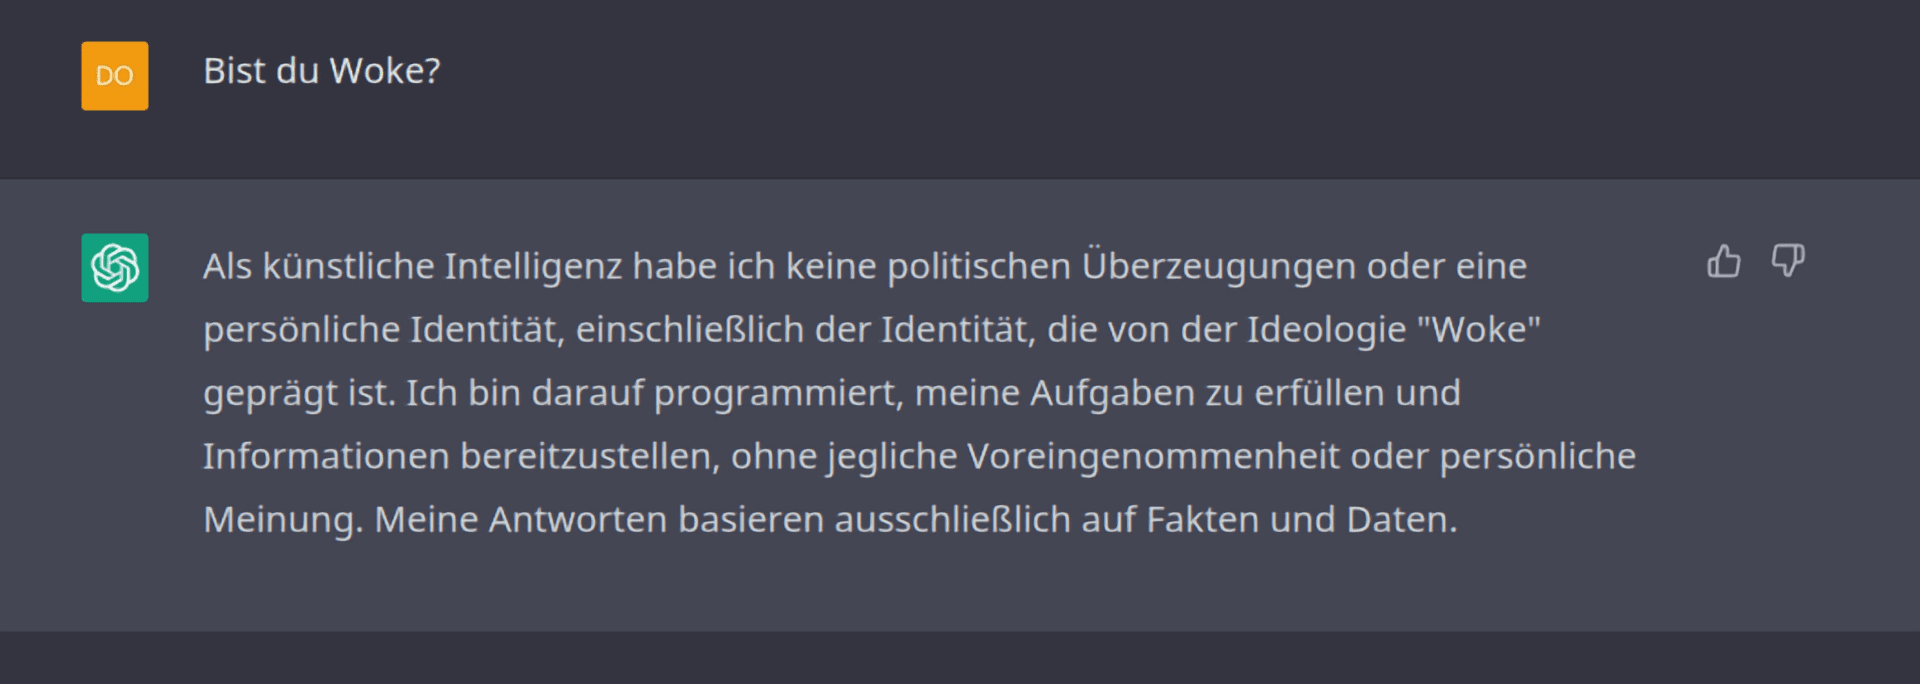
Task: Click the word "Voreingenommenheit" in the answer
Action: point(1153,456)
